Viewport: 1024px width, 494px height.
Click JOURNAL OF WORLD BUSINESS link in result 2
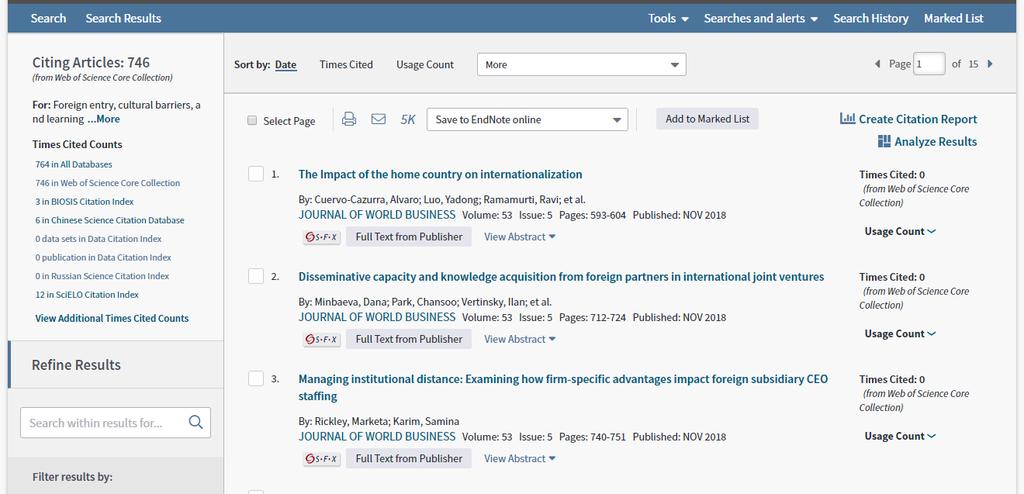click(377, 318)
